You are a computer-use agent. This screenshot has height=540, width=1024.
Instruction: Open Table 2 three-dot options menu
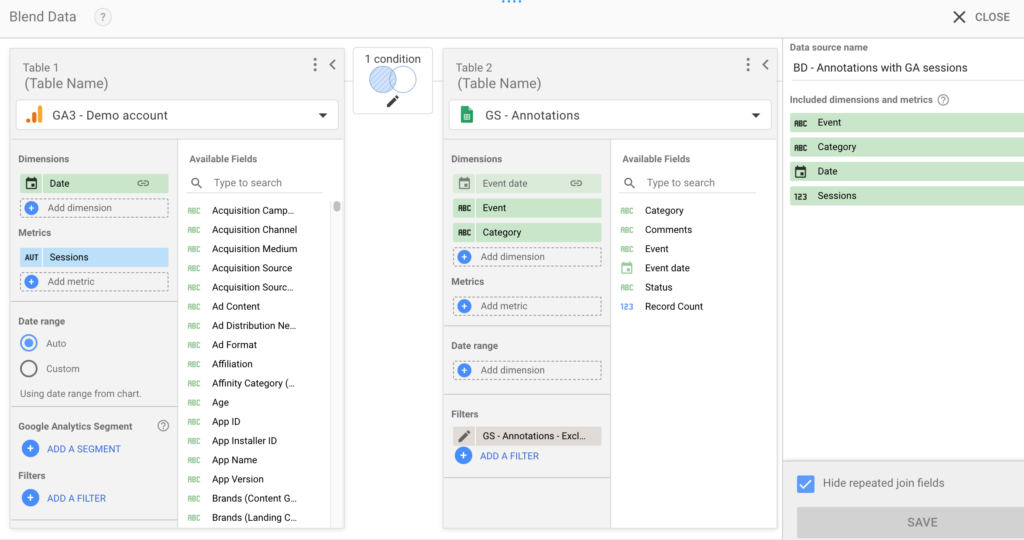pos(748,65)
